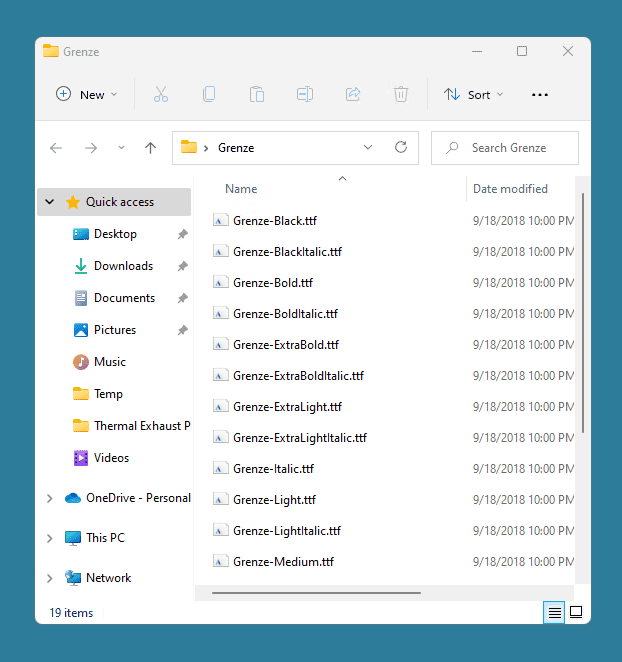Viewport: 622px width, 662px height.
Task: Open the See more three-dots menu
Action: tap(540, 95)
